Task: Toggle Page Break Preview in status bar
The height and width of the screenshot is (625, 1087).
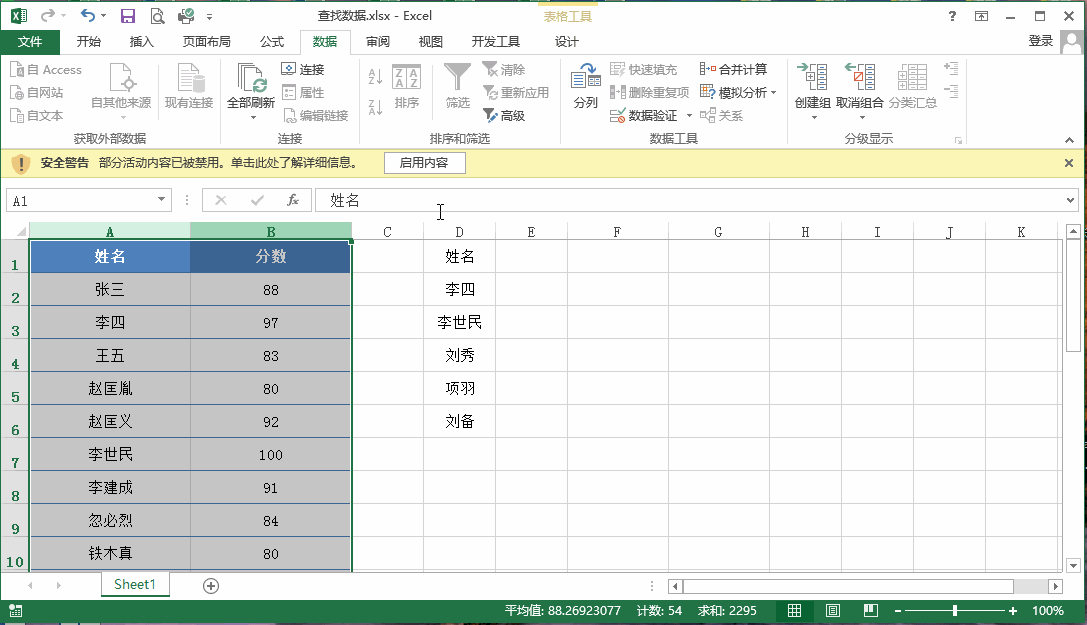Action: (869, 610)
